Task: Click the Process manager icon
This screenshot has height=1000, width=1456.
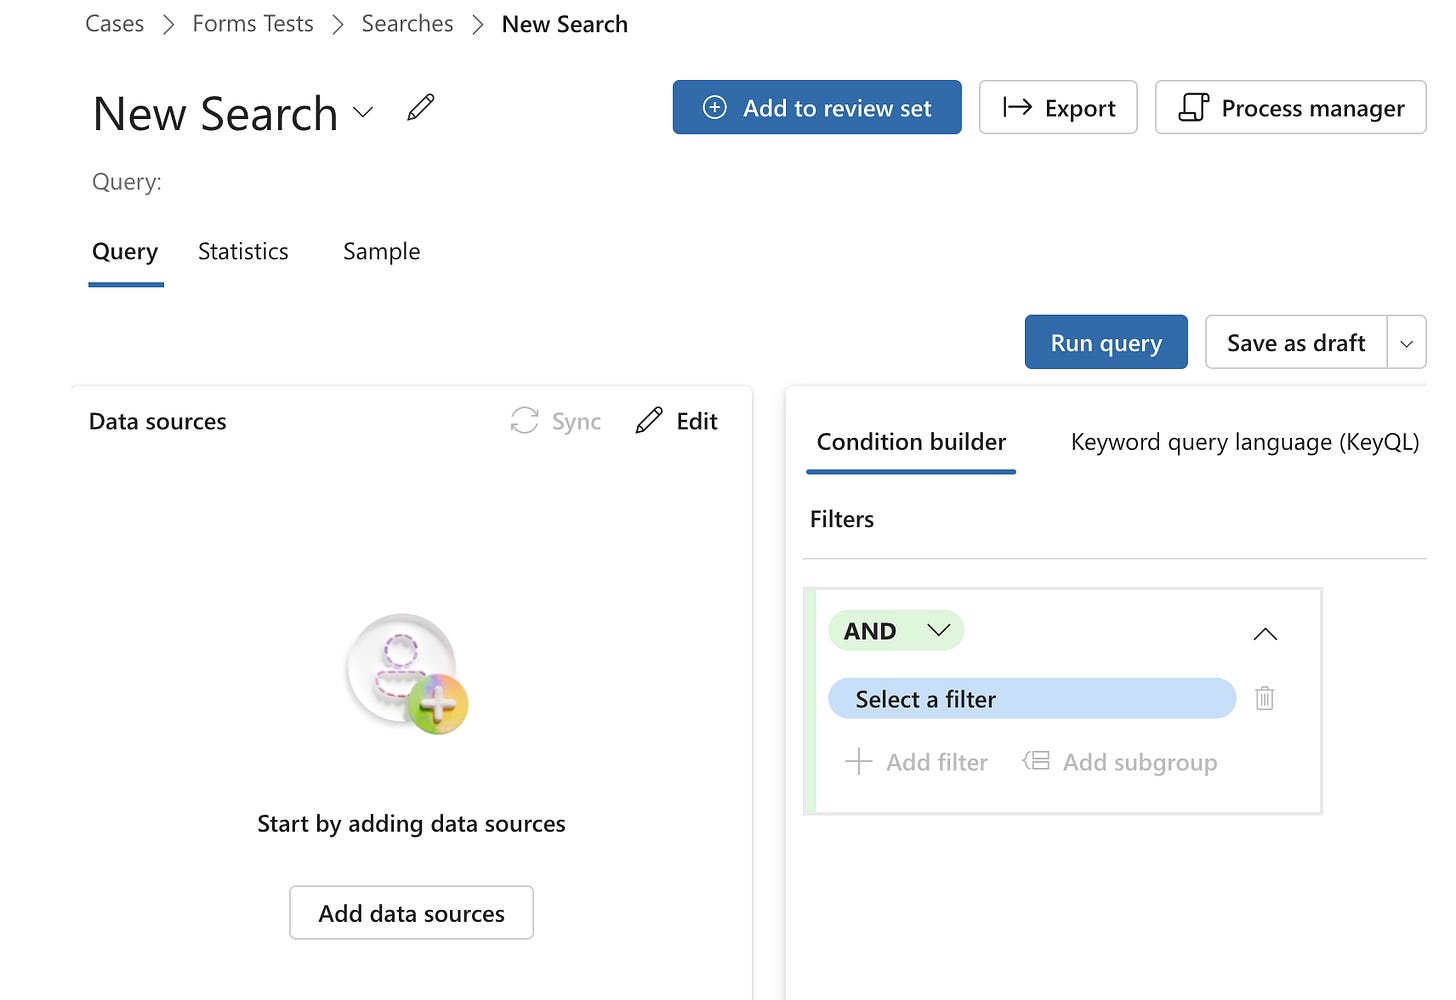Action: 1193,108
